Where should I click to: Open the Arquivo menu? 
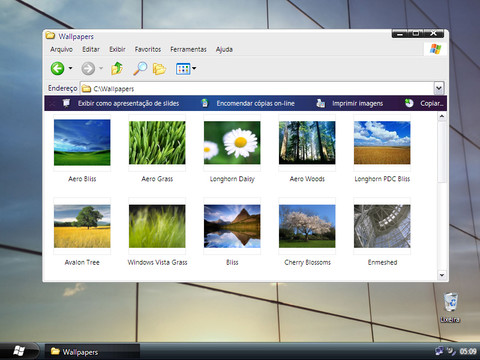[x=61, y=49]
